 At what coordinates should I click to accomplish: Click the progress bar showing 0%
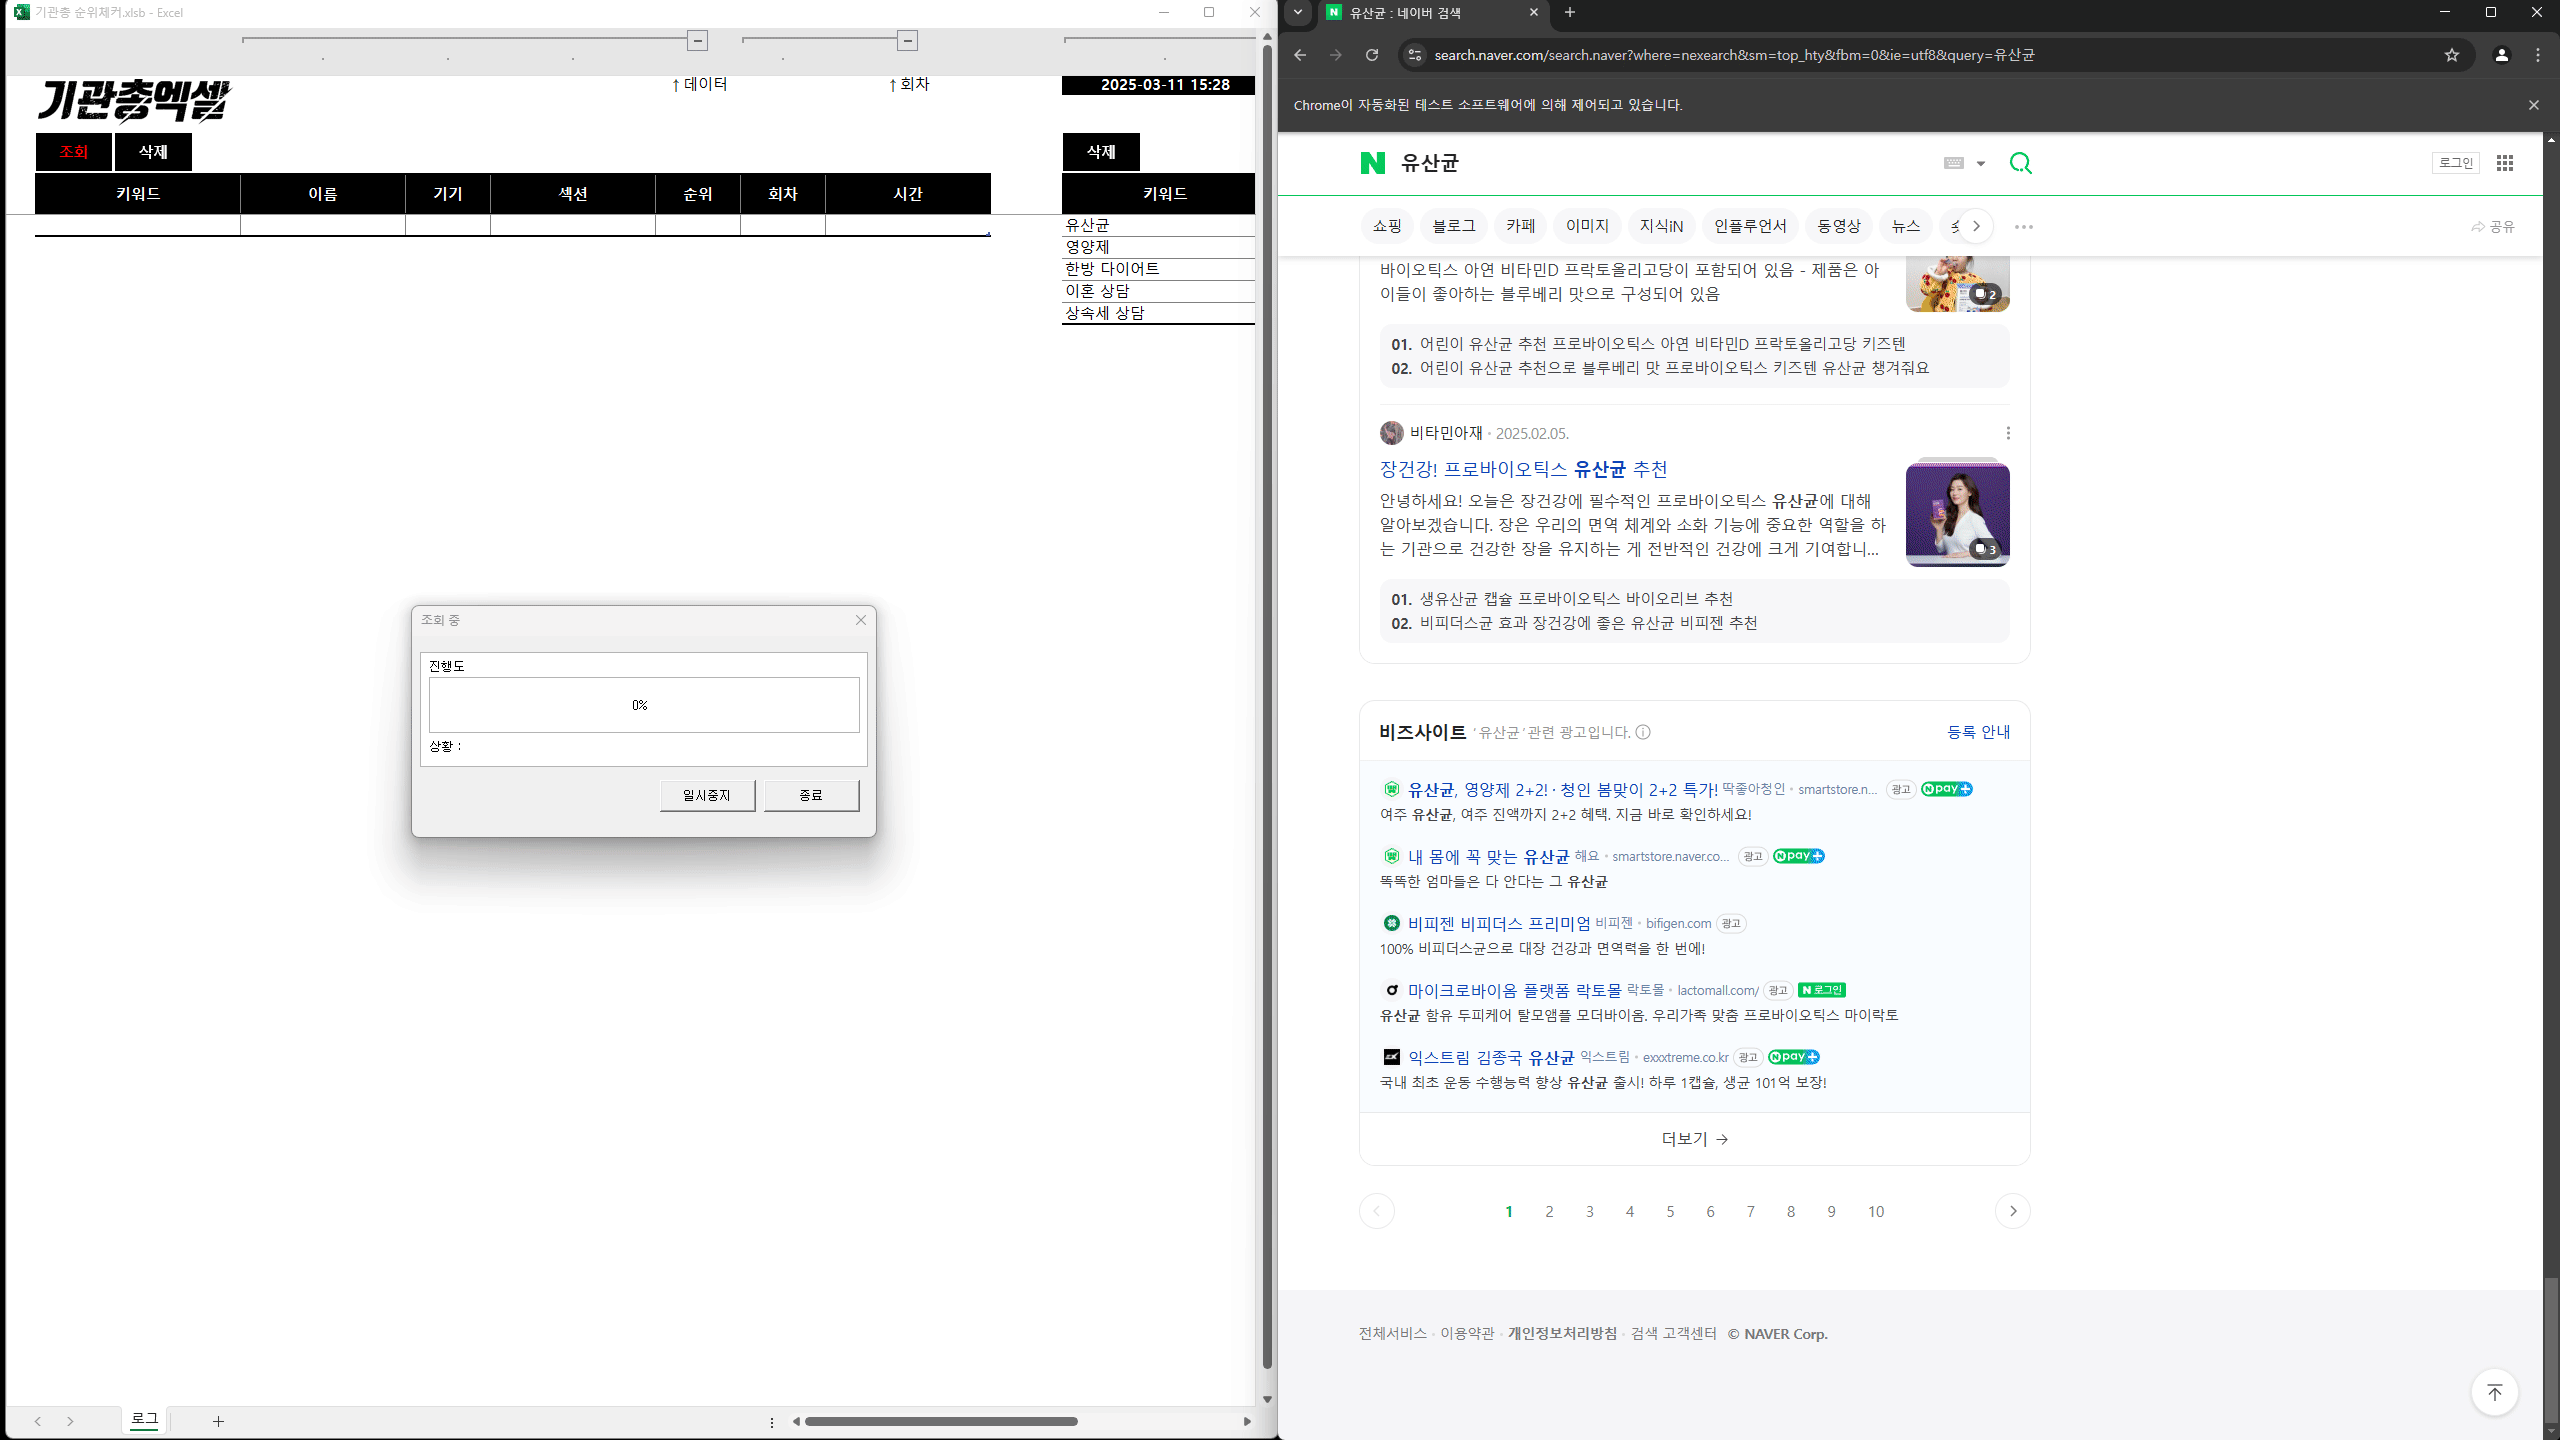coord(643,705)
